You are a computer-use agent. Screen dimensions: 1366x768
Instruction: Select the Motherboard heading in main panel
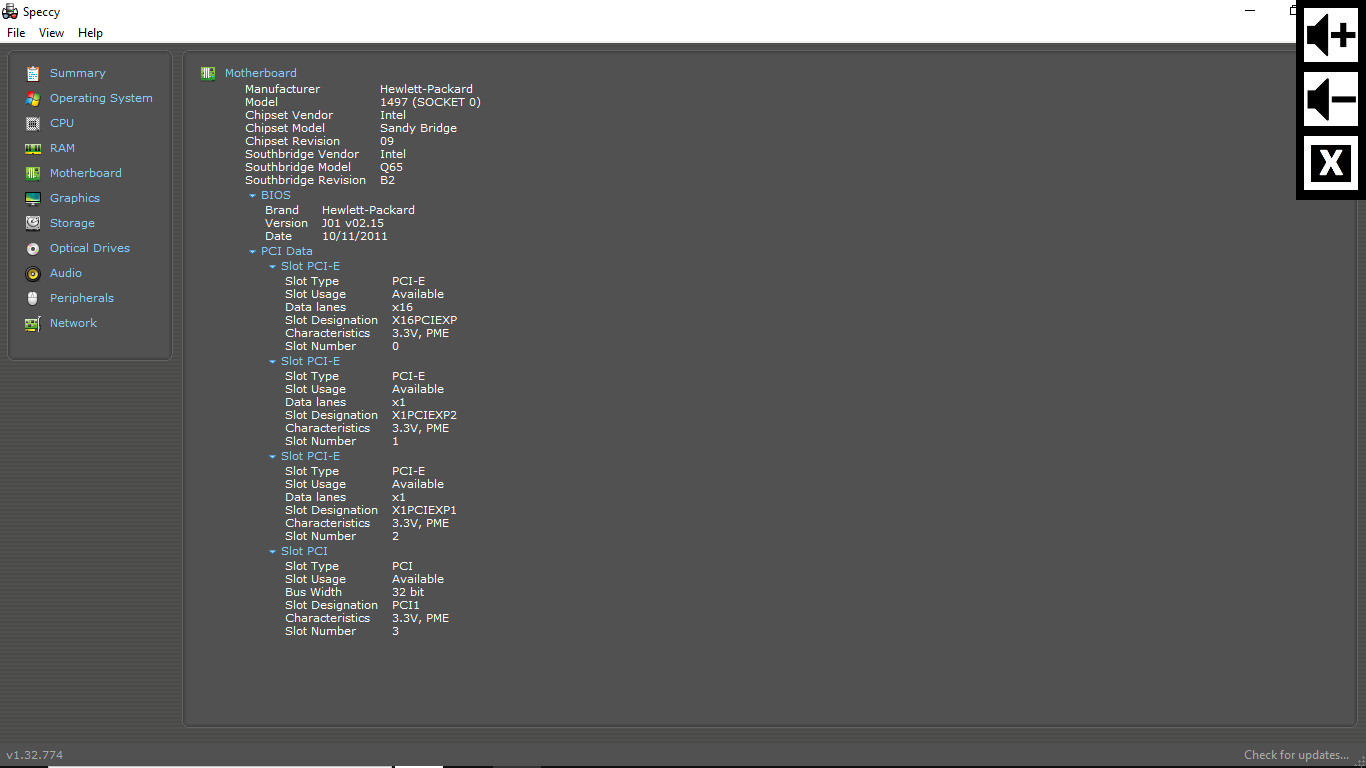(260, 73)
